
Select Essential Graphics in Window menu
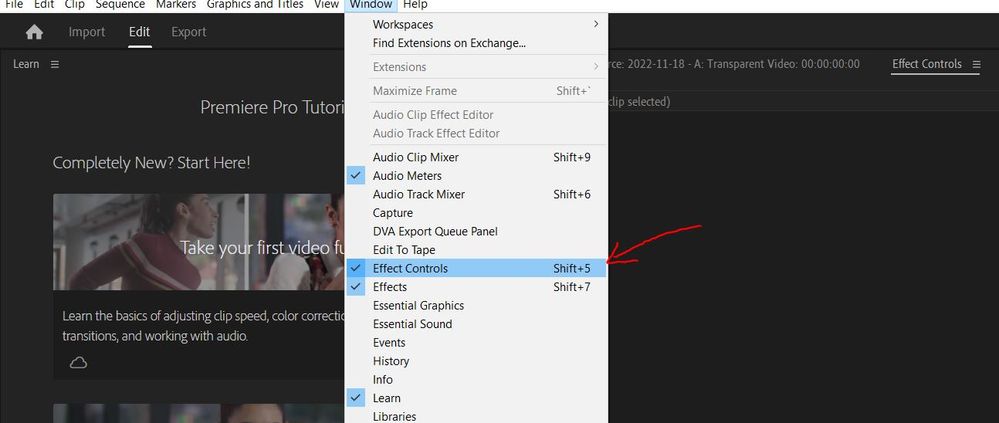click(418, 305)
